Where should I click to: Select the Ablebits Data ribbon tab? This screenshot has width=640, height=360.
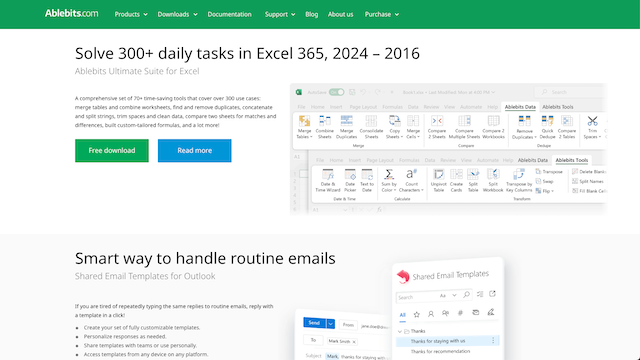pos(520,107)
